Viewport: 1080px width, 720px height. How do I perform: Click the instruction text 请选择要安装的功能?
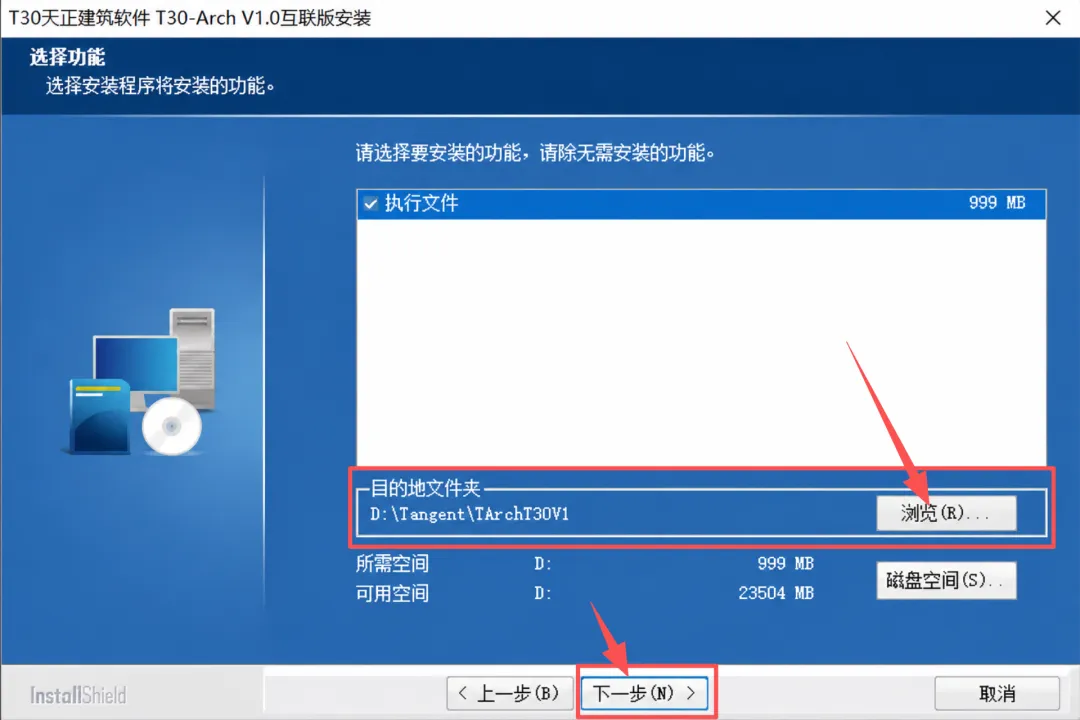[535, 153]
